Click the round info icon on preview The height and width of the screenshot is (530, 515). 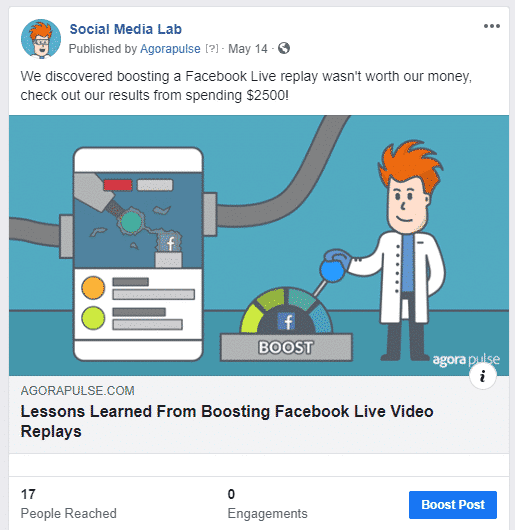coord(483,376)
